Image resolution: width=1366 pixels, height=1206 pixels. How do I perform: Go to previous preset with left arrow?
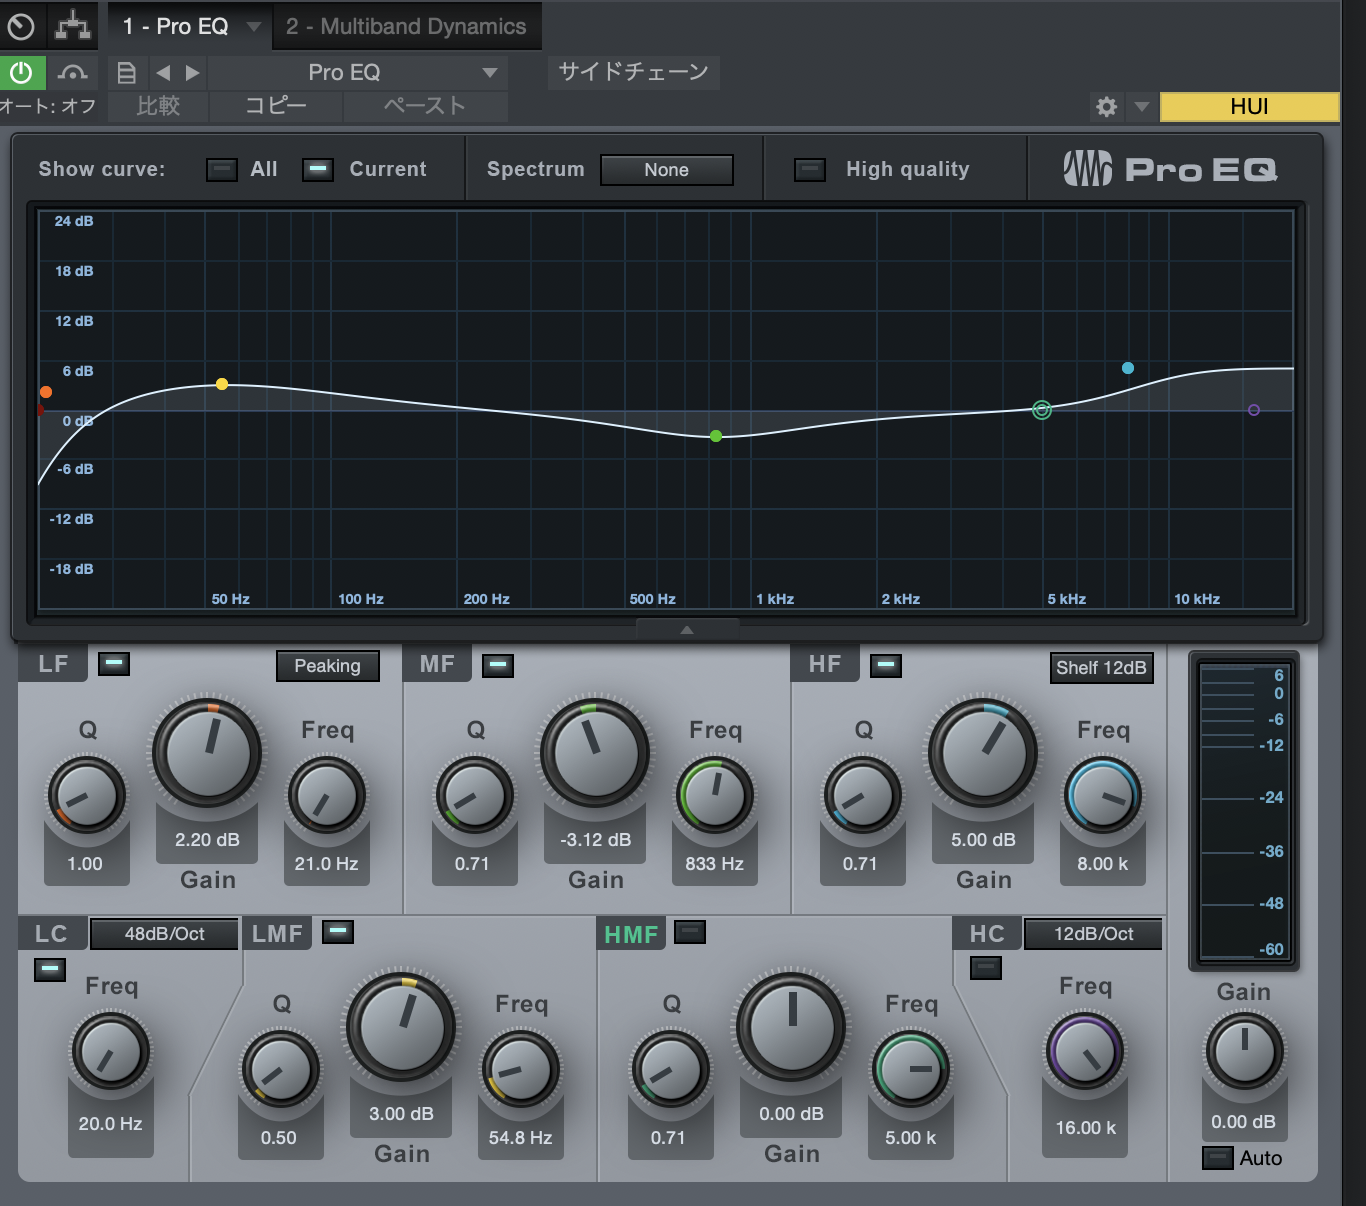(163, 72)
